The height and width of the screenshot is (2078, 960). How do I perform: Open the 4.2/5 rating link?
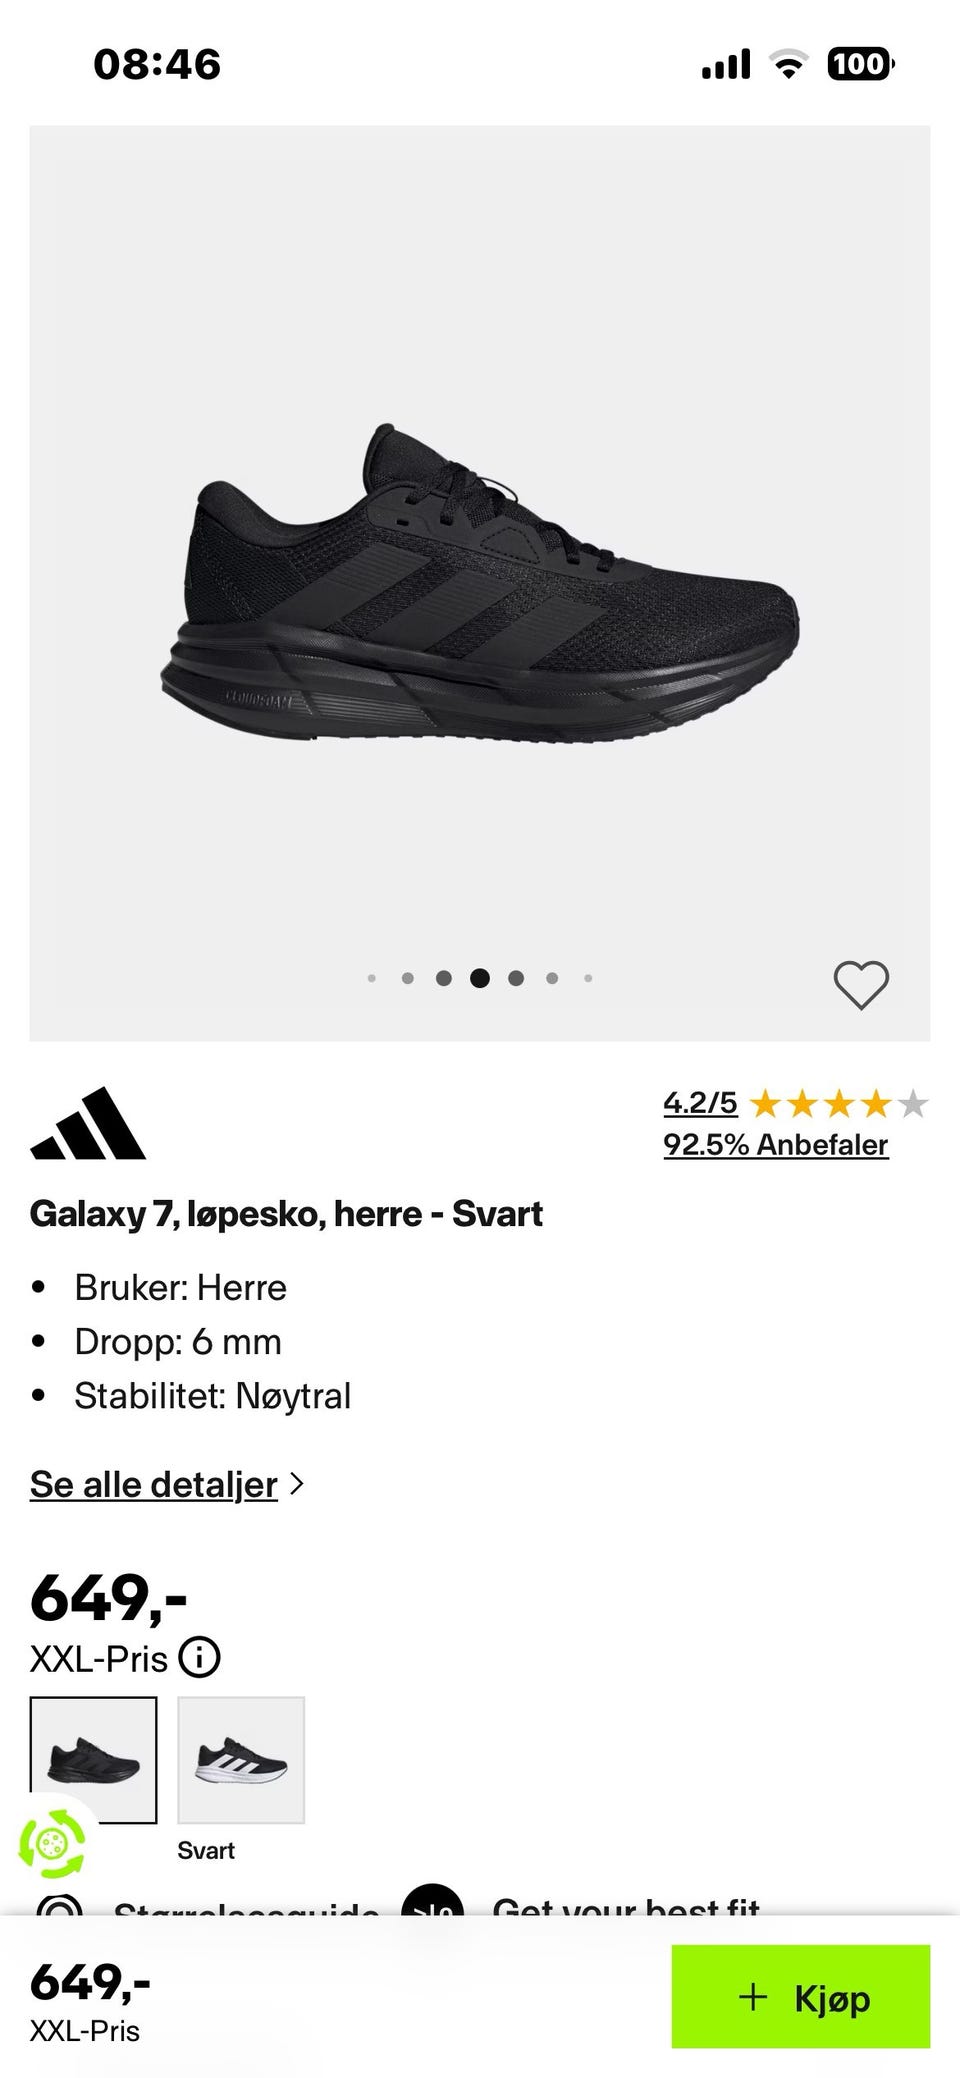coord(700,1103)
